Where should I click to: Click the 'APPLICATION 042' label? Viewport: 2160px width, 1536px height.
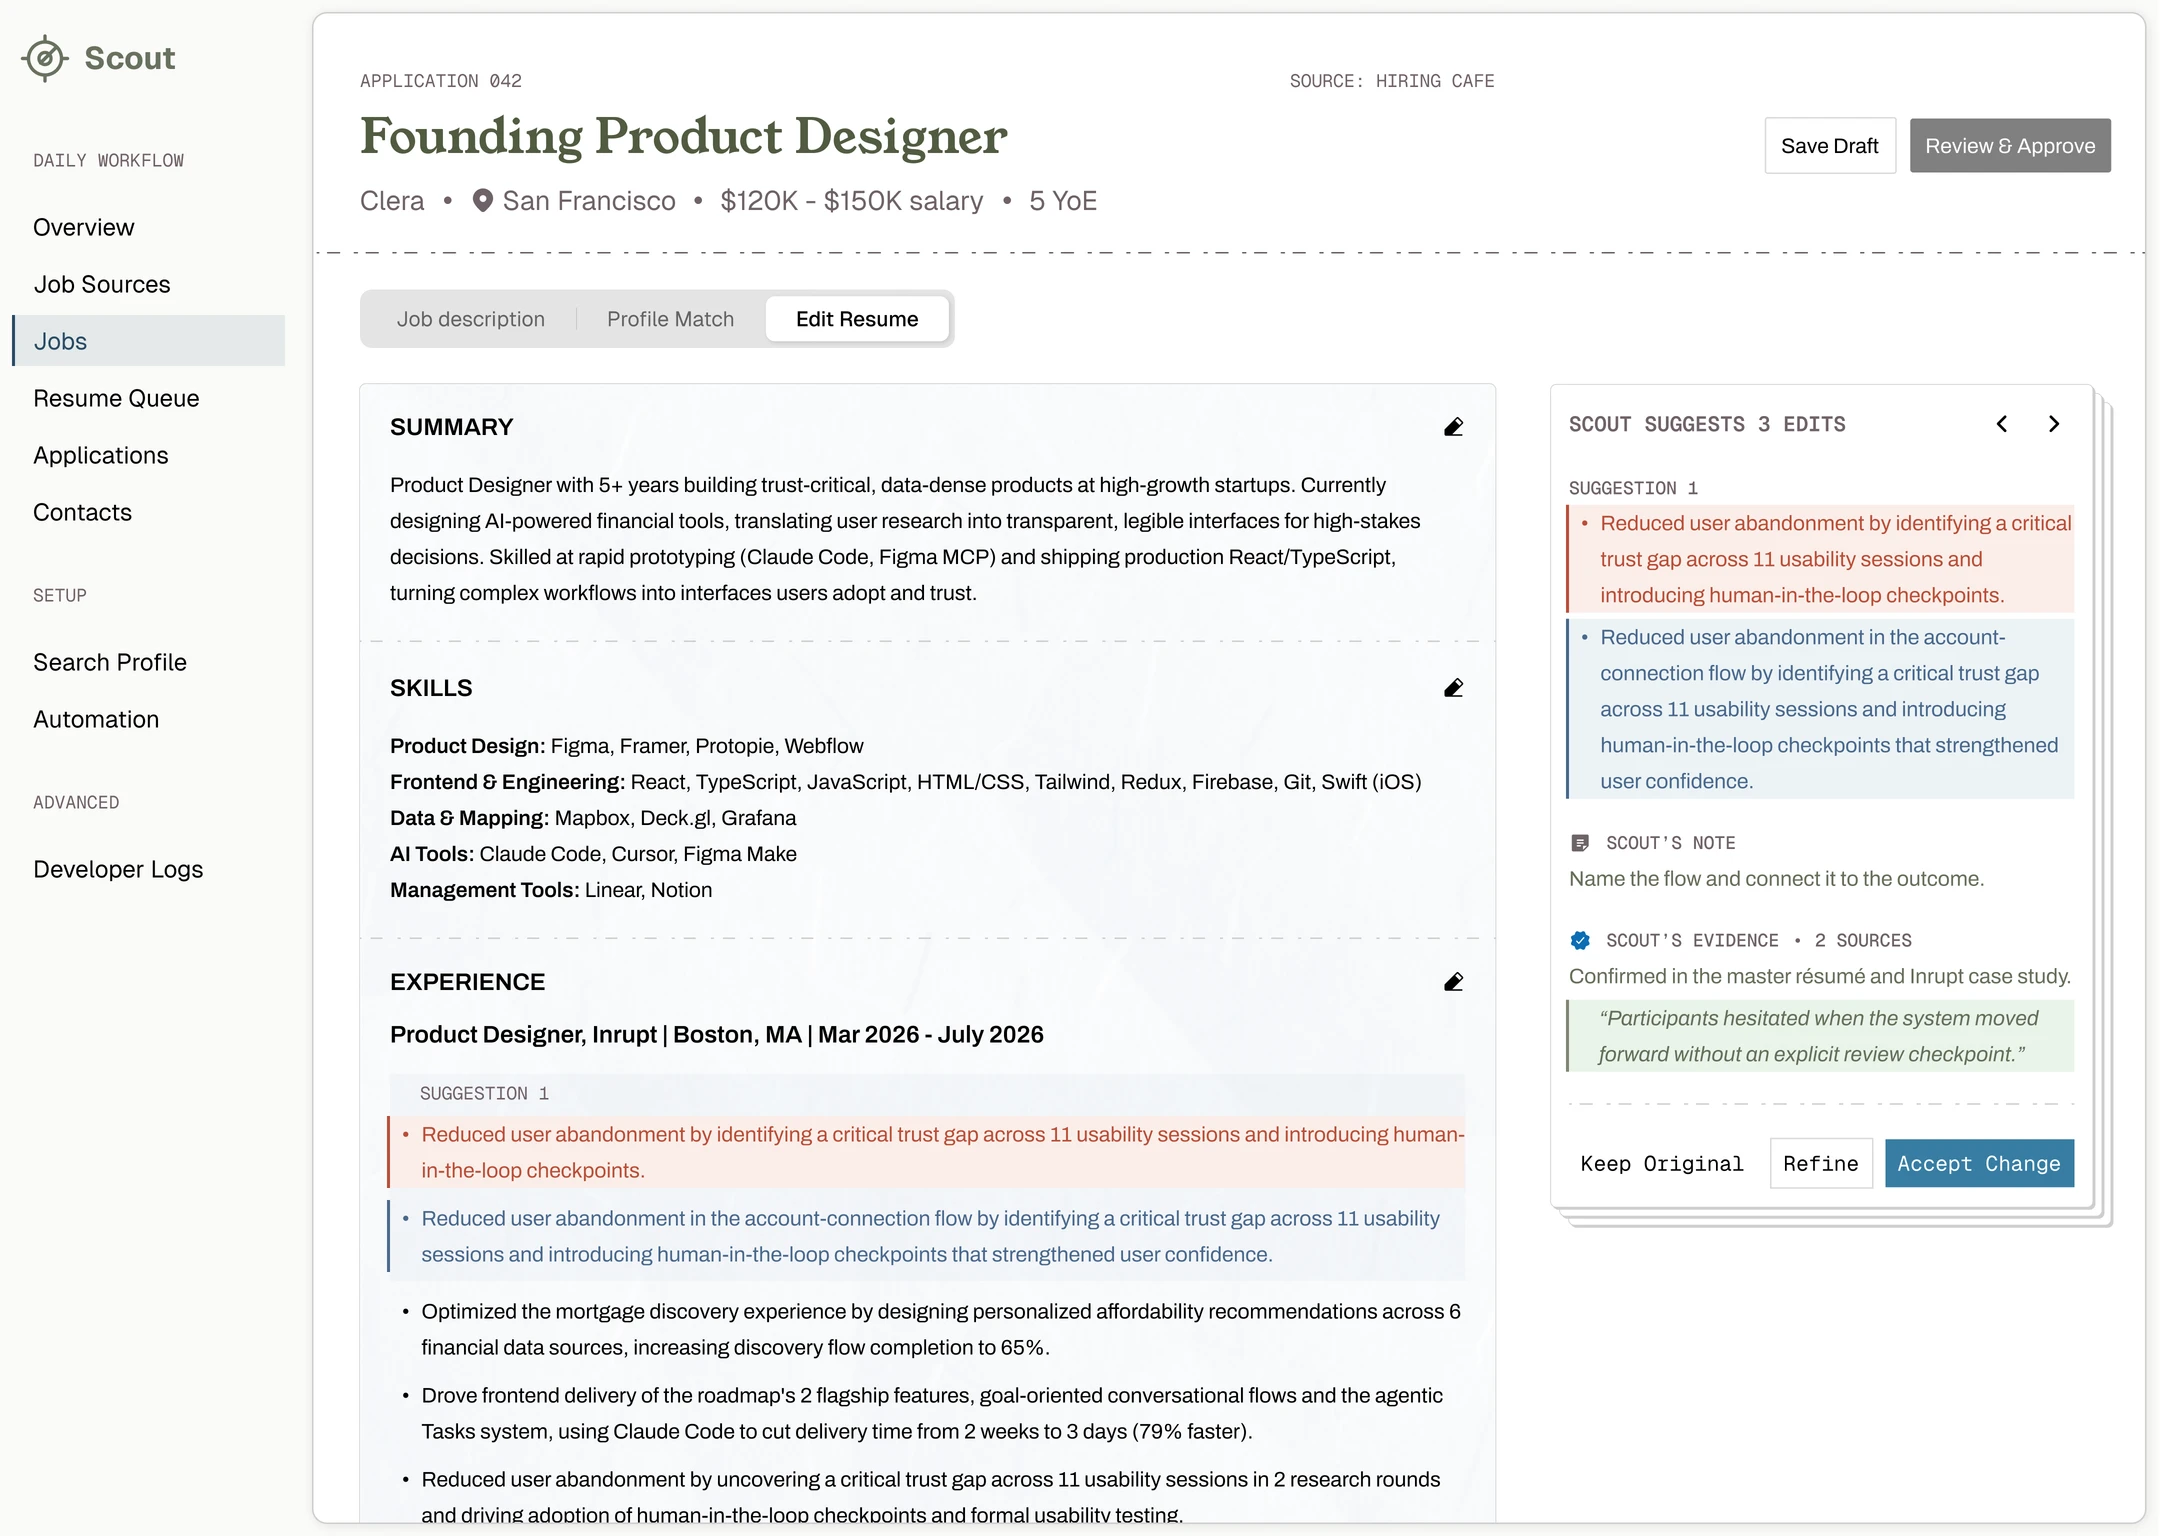pos(441,81)
